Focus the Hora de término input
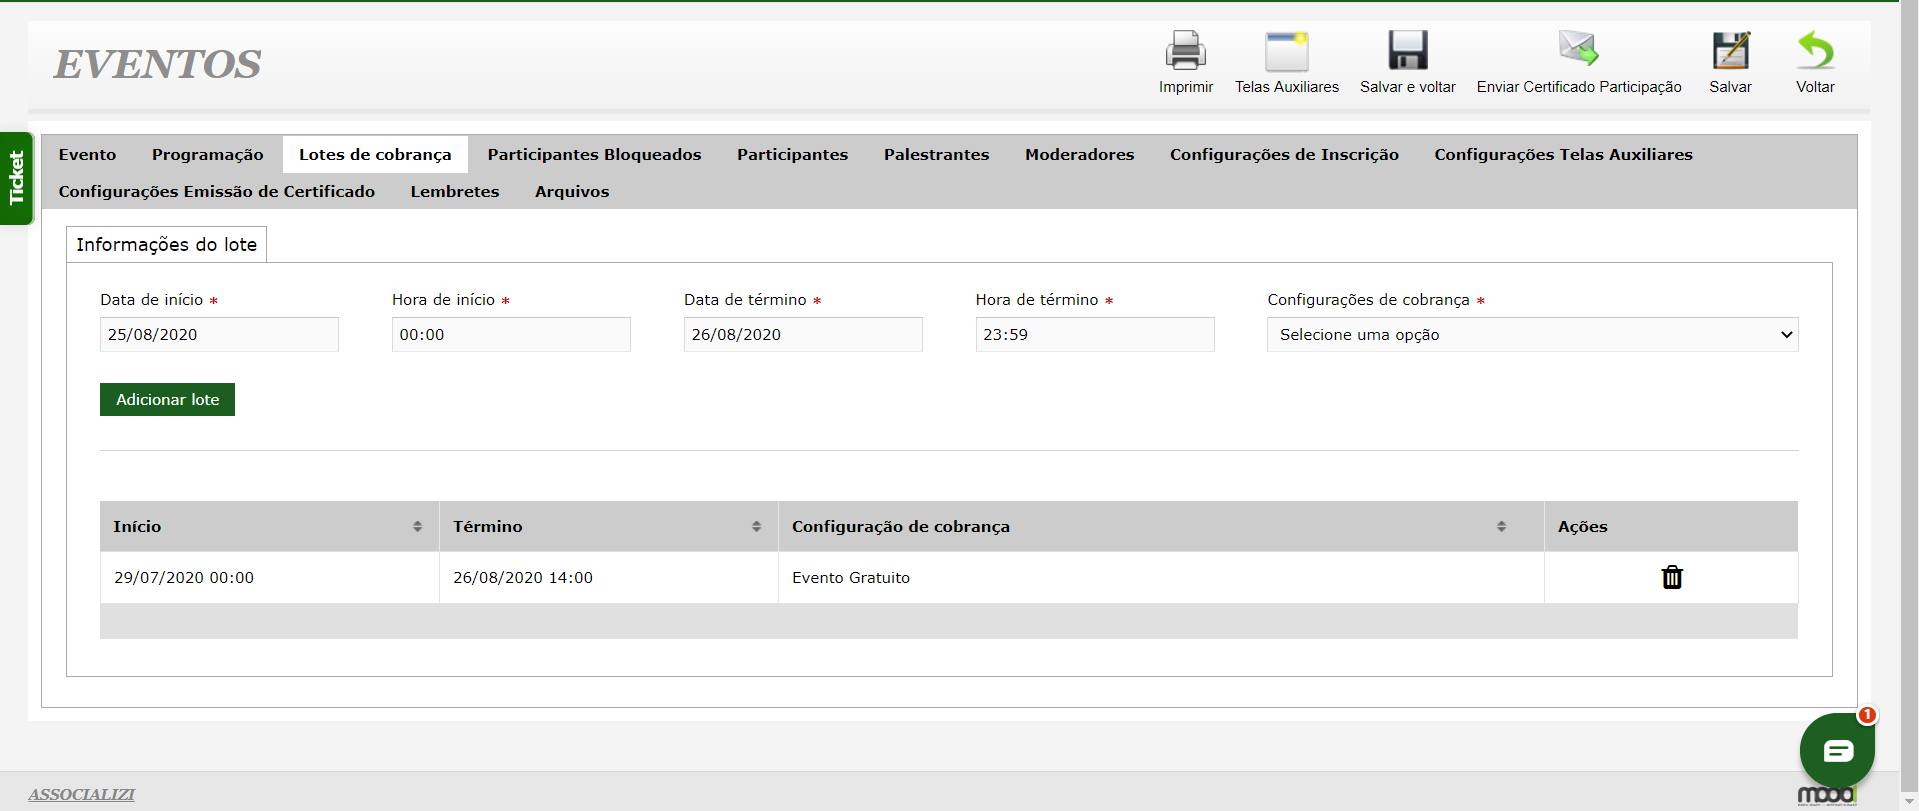This screenshot has width=1919, height=811. click(x=1094, y=335)
